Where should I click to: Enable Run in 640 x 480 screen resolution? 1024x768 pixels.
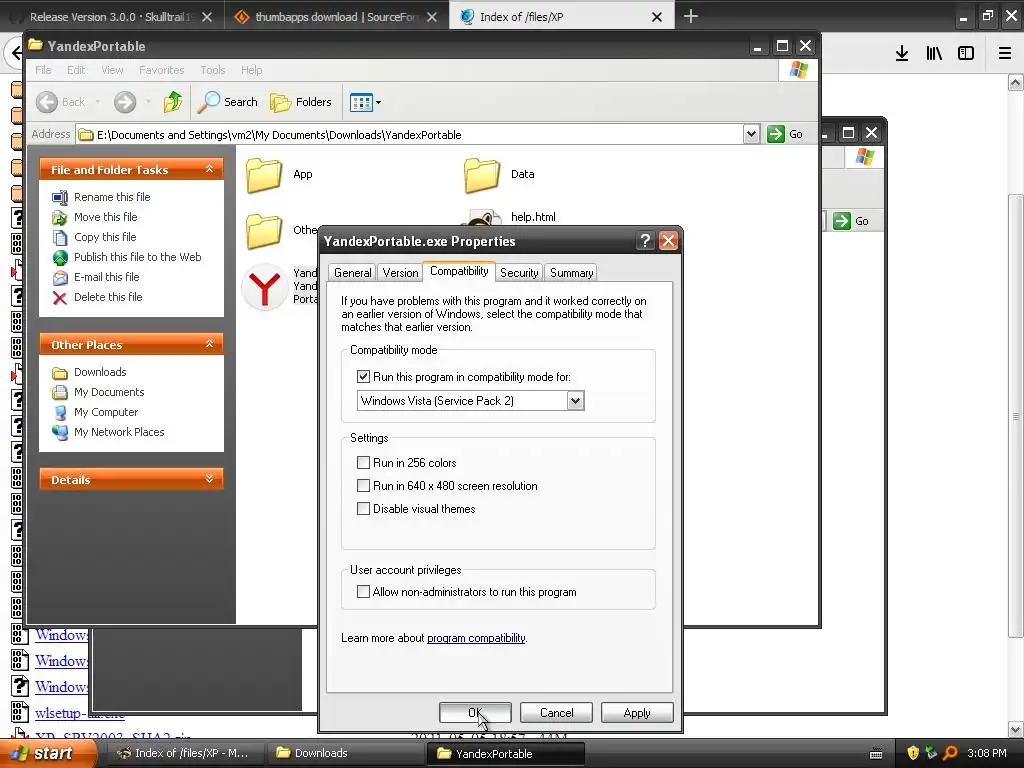(363, 486)
